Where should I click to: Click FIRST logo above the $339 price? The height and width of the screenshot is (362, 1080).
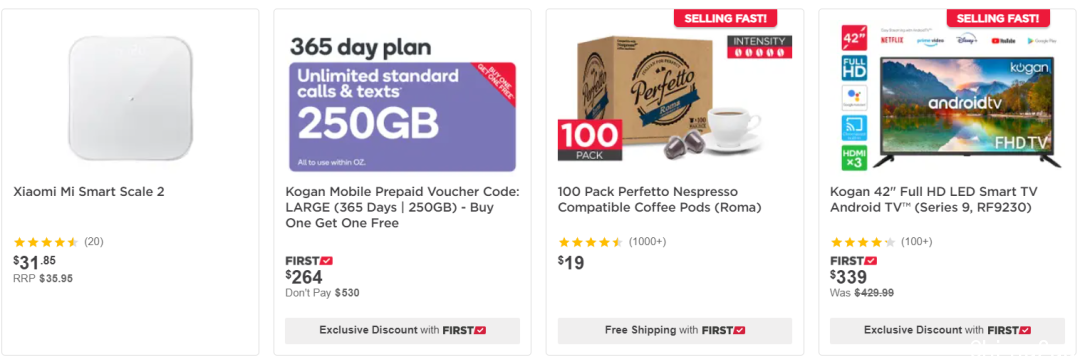pyautogui.click(x=853, y=261)
